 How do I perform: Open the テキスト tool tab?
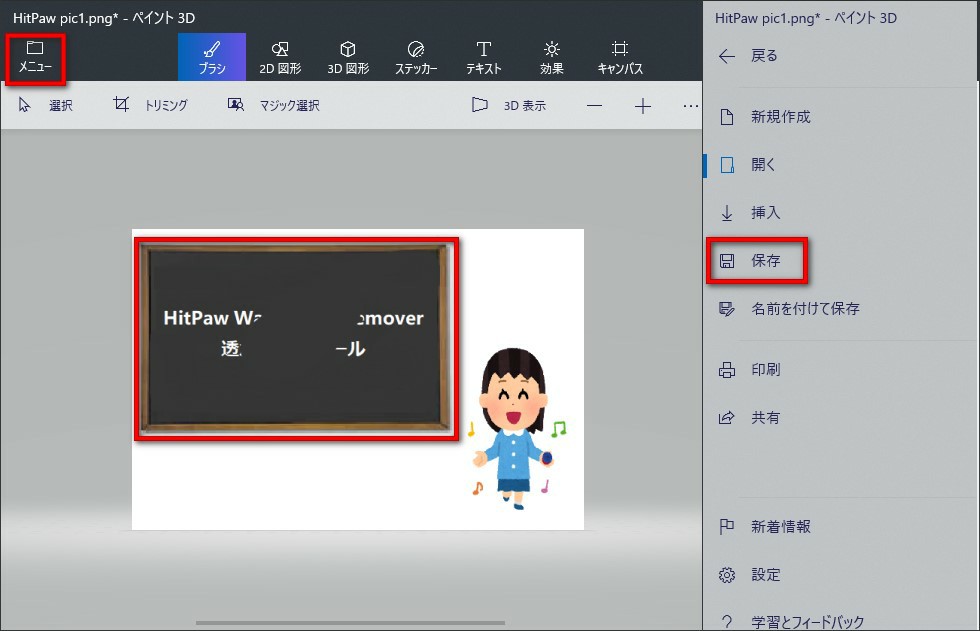point(484,57)
